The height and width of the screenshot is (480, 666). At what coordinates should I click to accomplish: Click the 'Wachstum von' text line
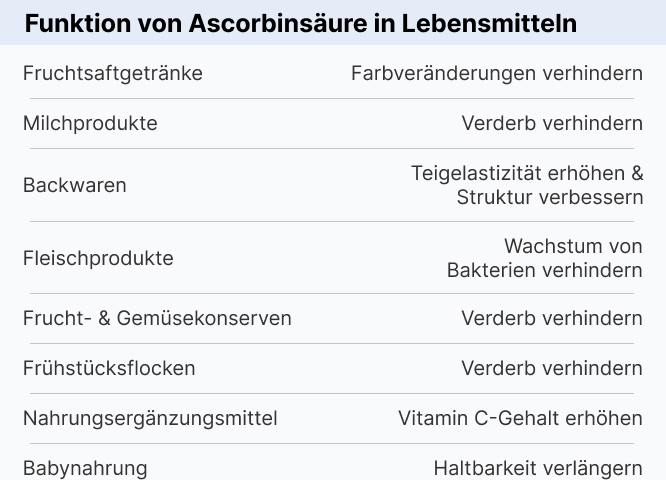573,246
